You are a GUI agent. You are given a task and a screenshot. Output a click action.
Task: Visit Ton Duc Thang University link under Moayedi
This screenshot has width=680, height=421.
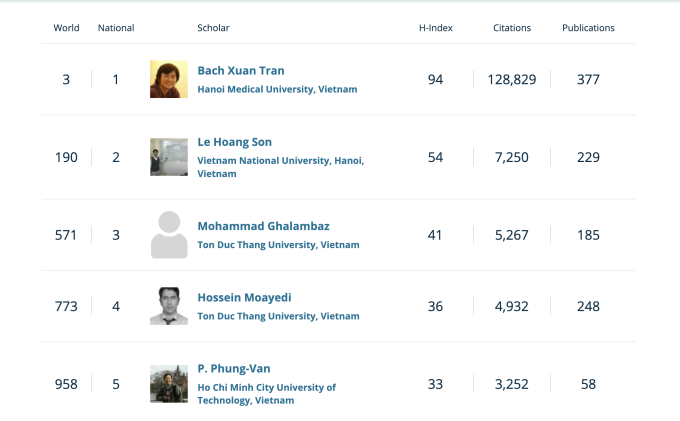point(278,316)
